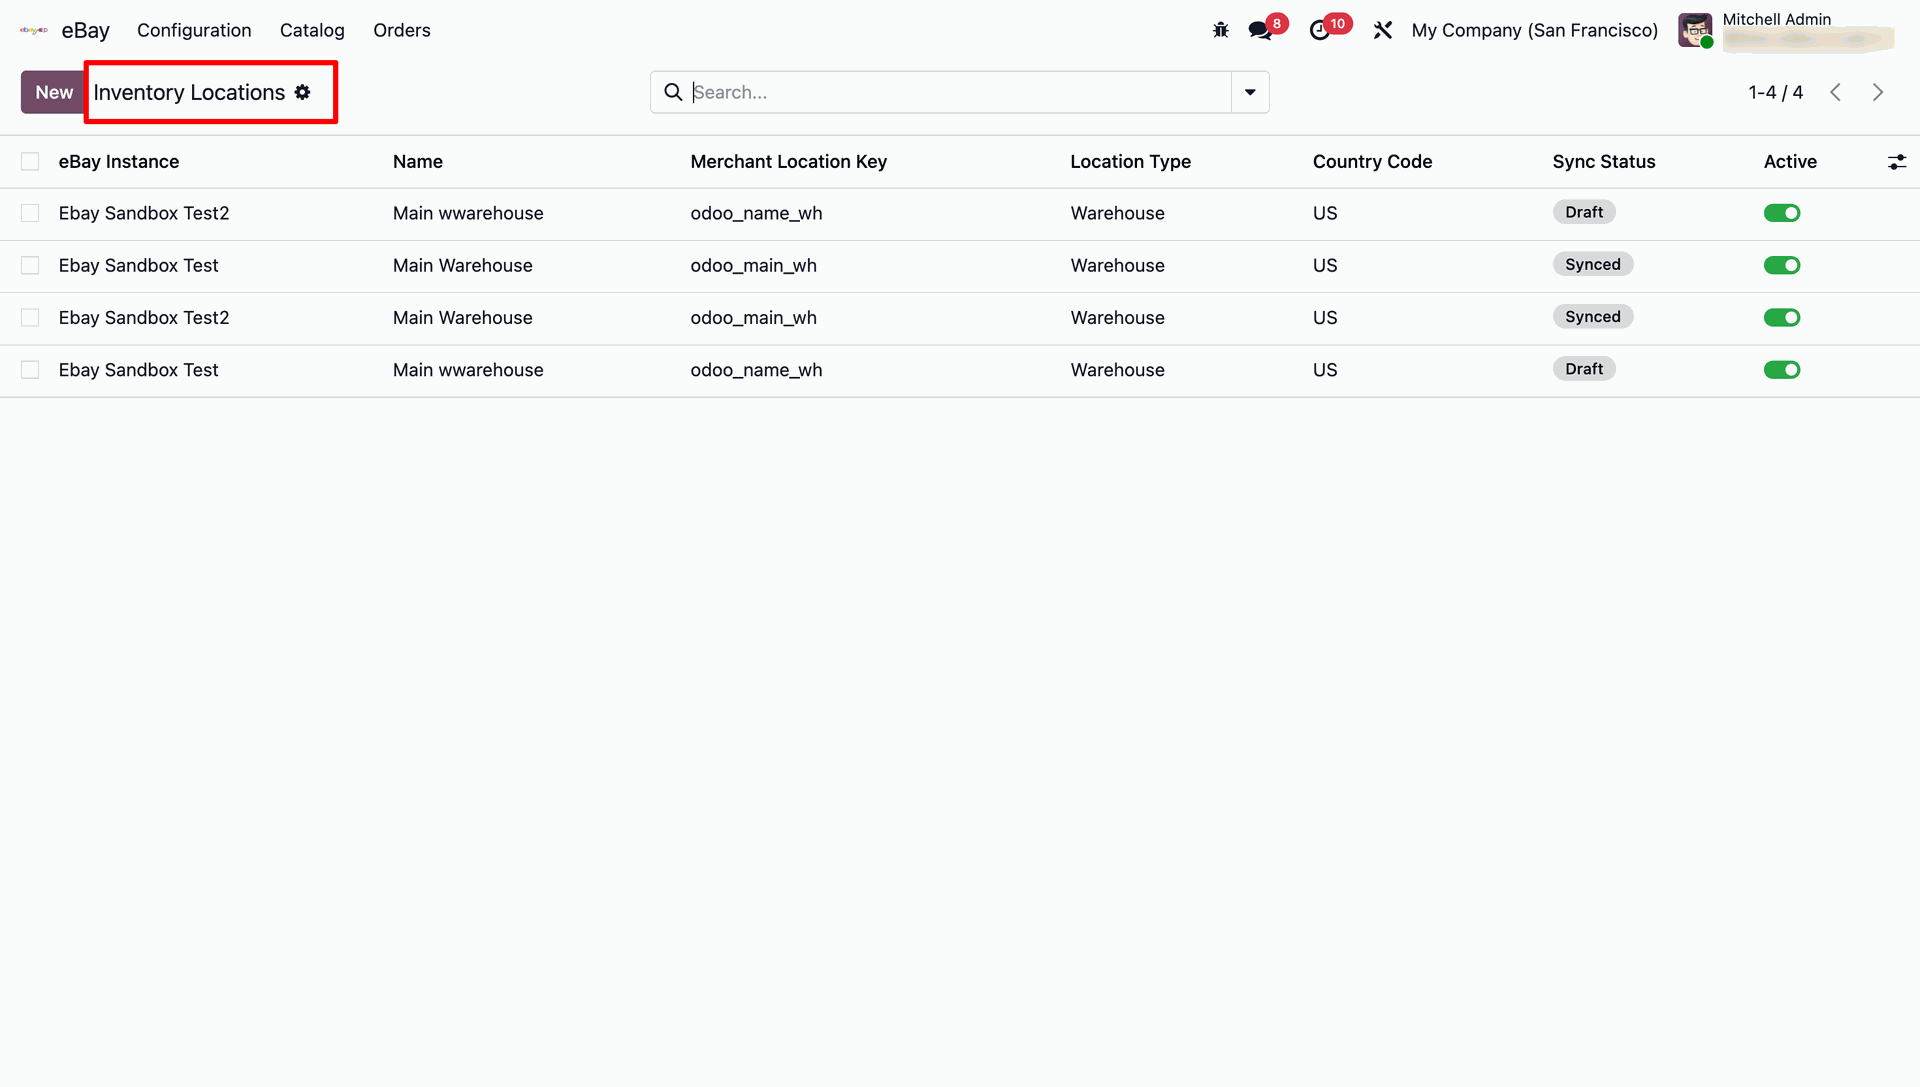Click the debug bug icon
Screen dimensions: 1920x1087
(1220, 30)
